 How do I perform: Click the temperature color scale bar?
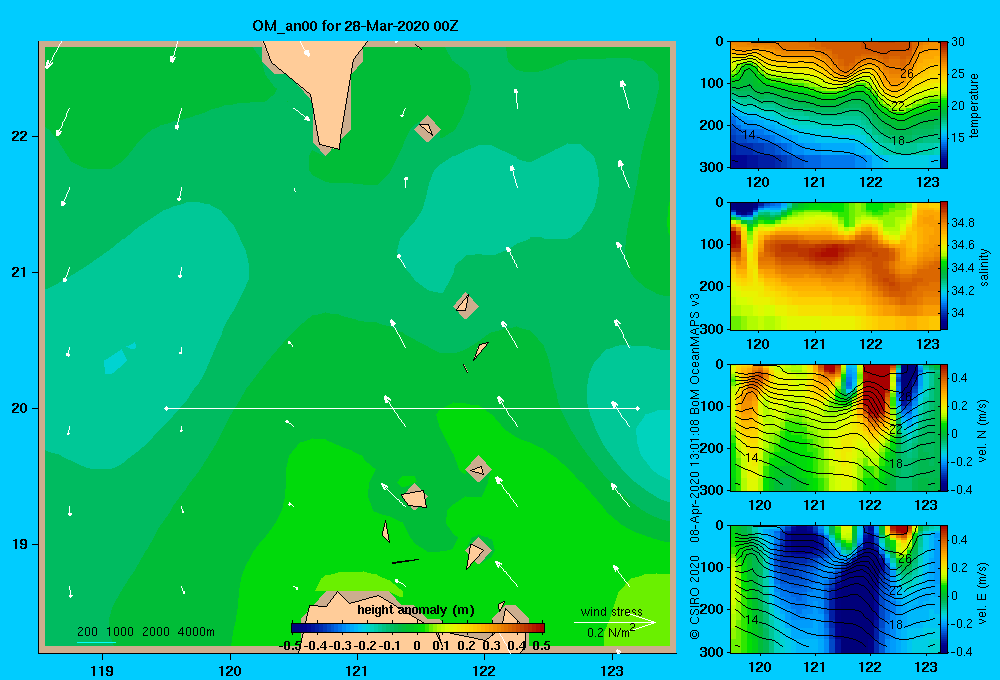944,105
